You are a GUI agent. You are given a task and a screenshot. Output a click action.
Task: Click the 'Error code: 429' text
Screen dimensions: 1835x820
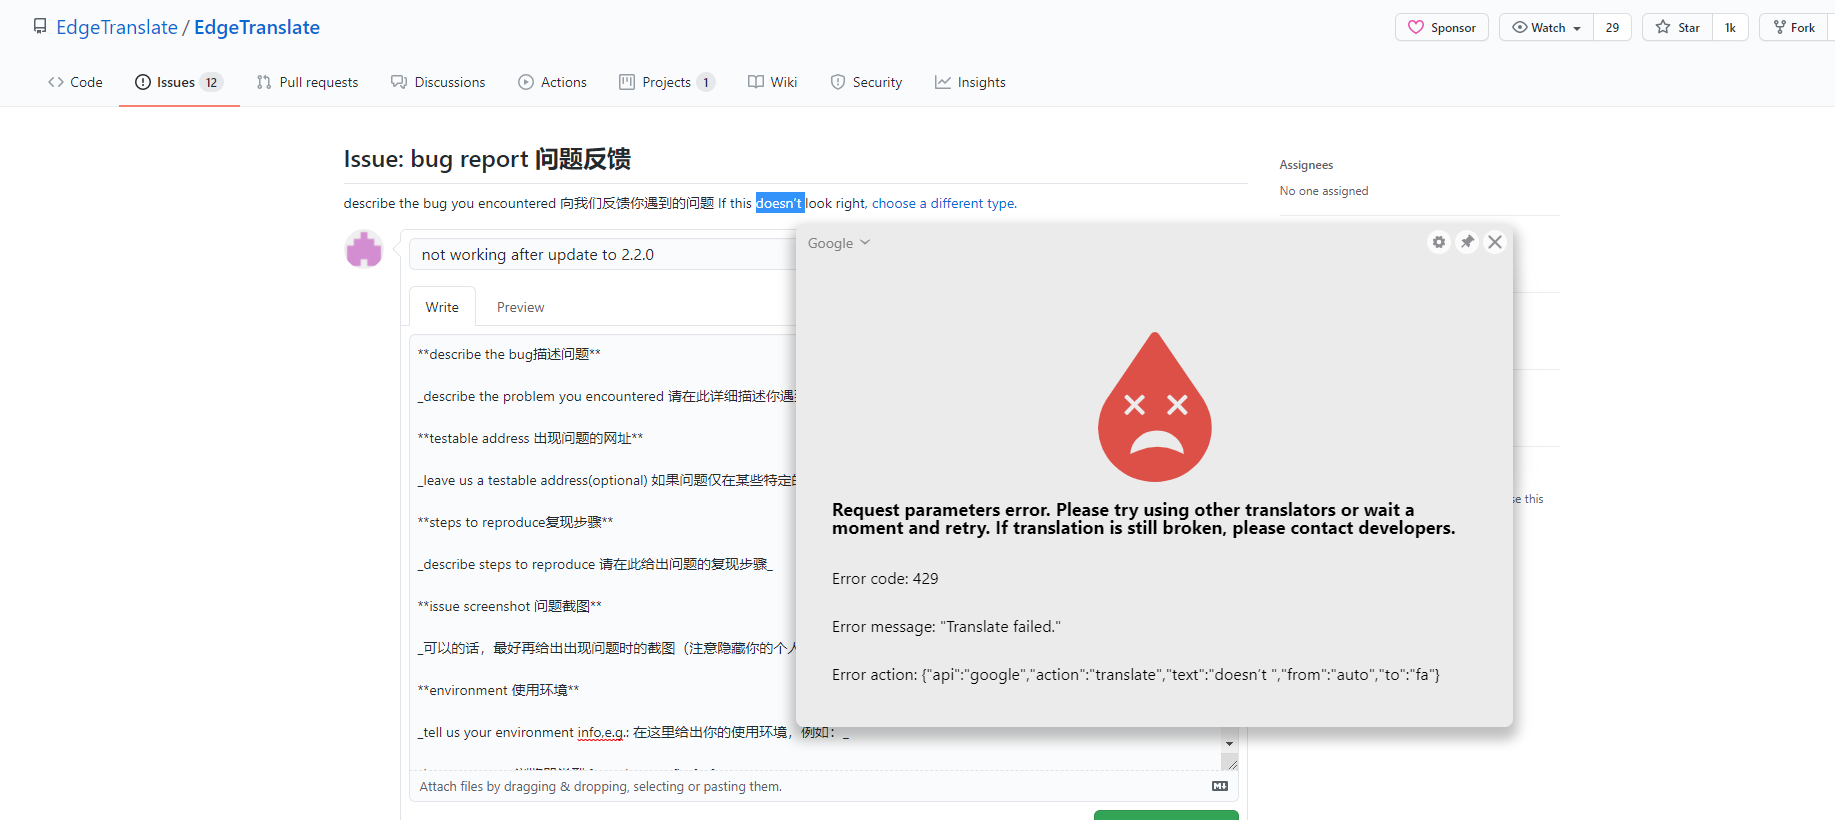click(885, 578)
